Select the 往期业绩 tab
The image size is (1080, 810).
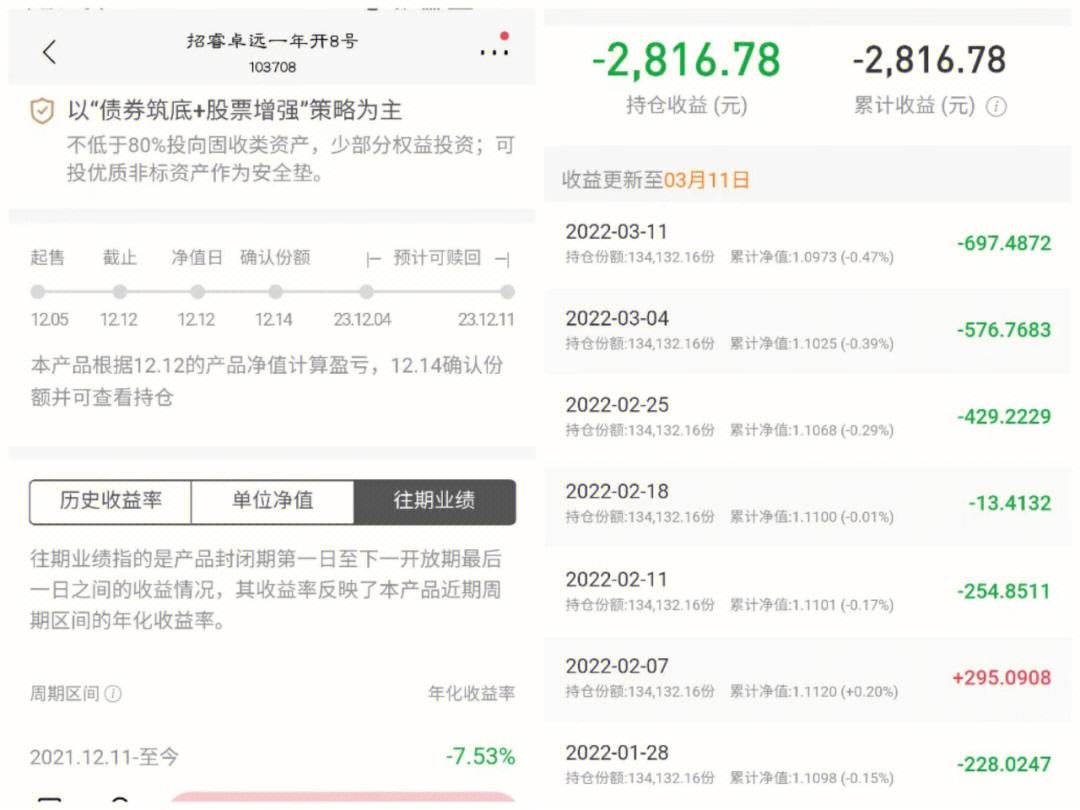pos(435,501)
